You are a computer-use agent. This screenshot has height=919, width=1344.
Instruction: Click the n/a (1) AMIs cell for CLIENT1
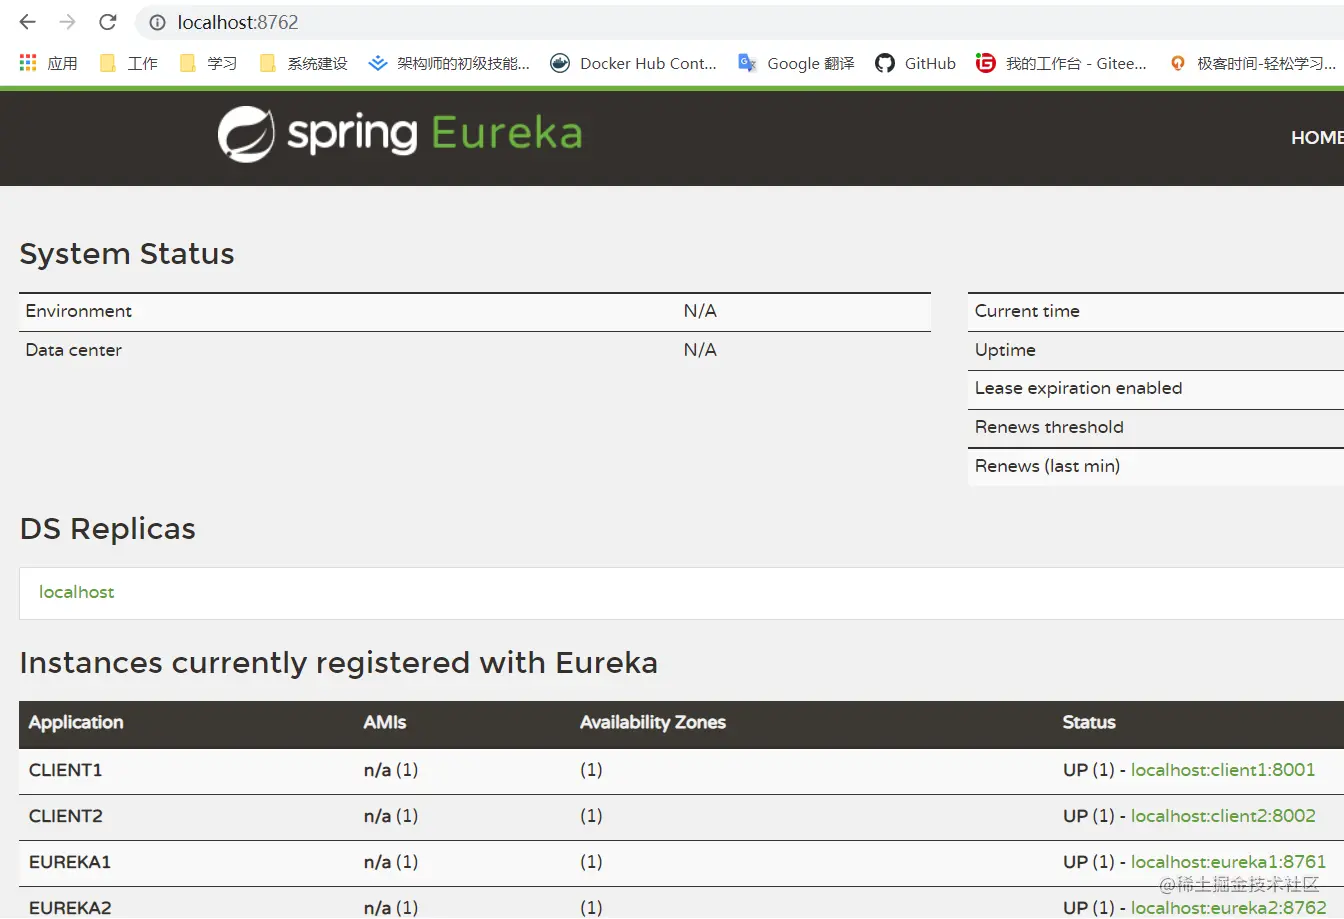(391, 770)
